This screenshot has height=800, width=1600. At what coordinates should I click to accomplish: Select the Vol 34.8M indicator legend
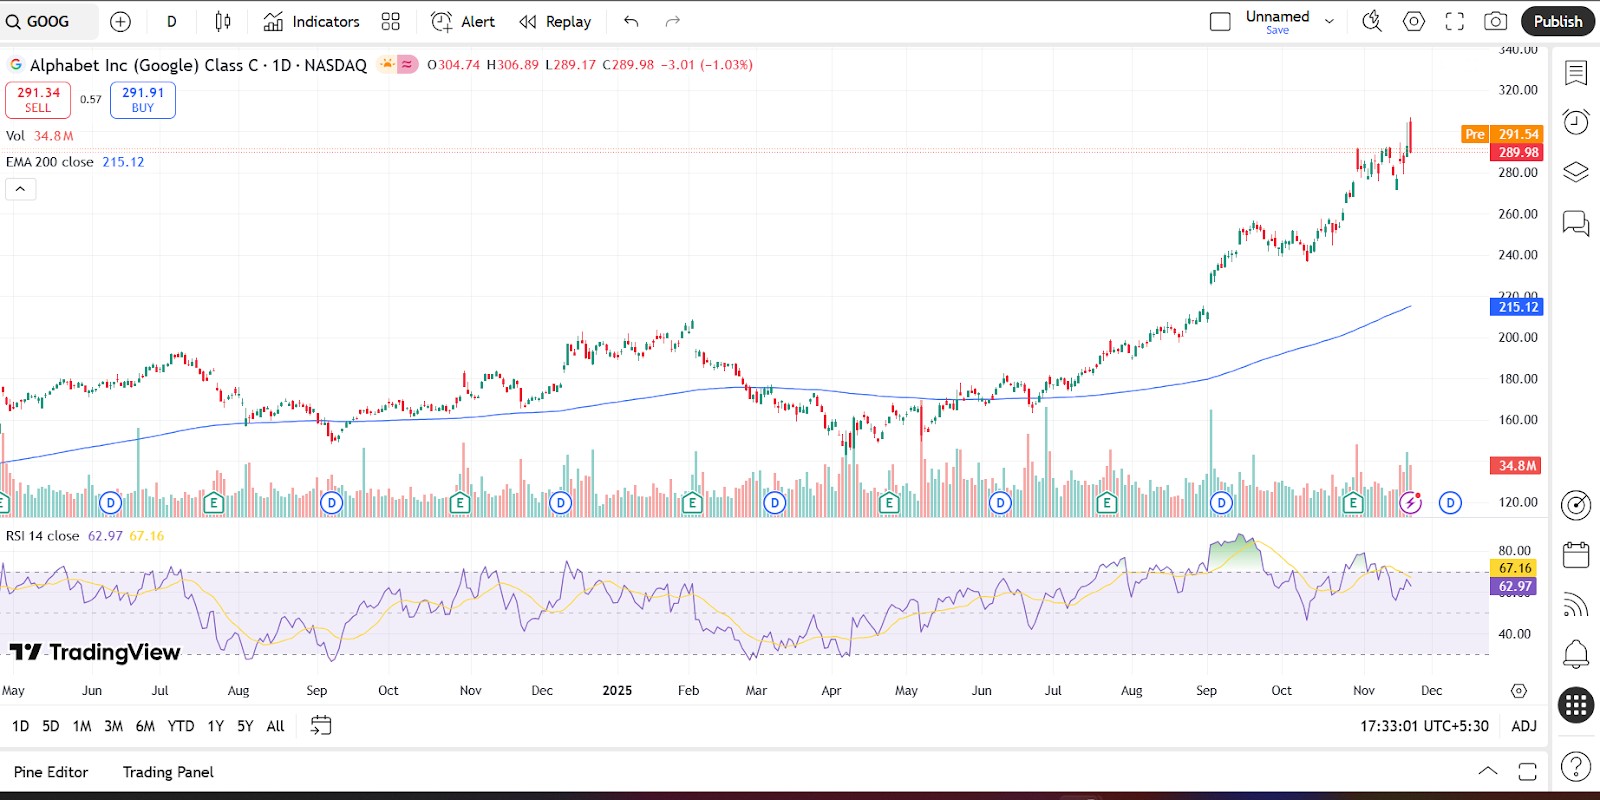(x=40, y=136)
